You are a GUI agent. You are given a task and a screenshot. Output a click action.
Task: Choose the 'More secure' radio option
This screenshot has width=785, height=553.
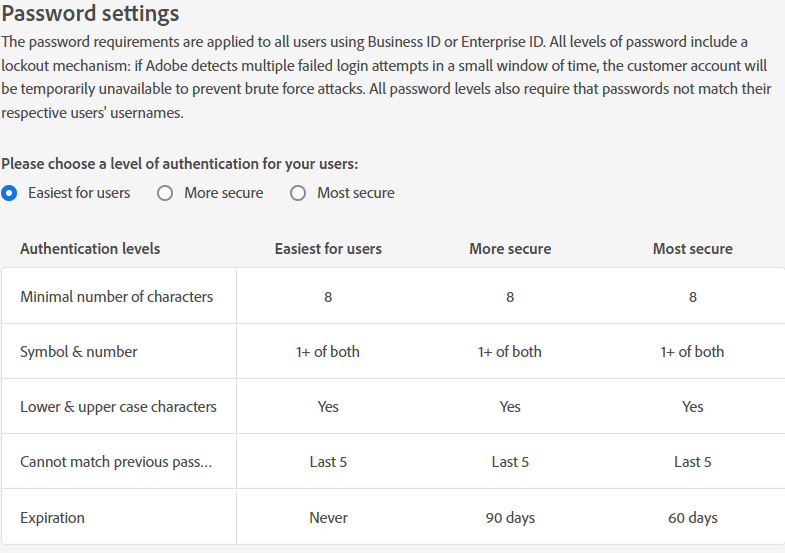click(166, 193)
